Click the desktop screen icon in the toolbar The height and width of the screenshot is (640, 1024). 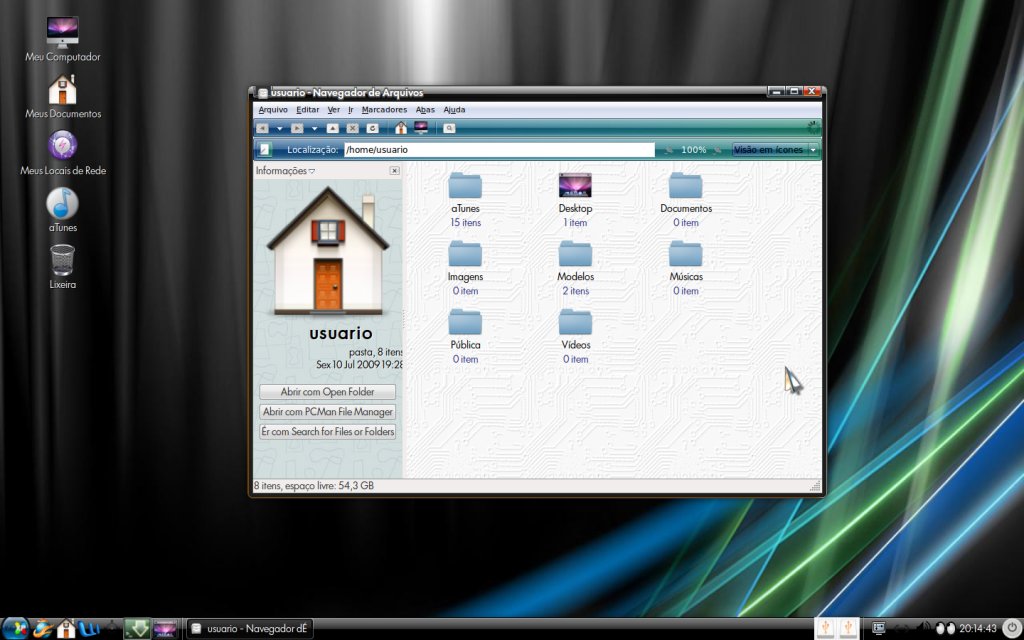(419, 128)
